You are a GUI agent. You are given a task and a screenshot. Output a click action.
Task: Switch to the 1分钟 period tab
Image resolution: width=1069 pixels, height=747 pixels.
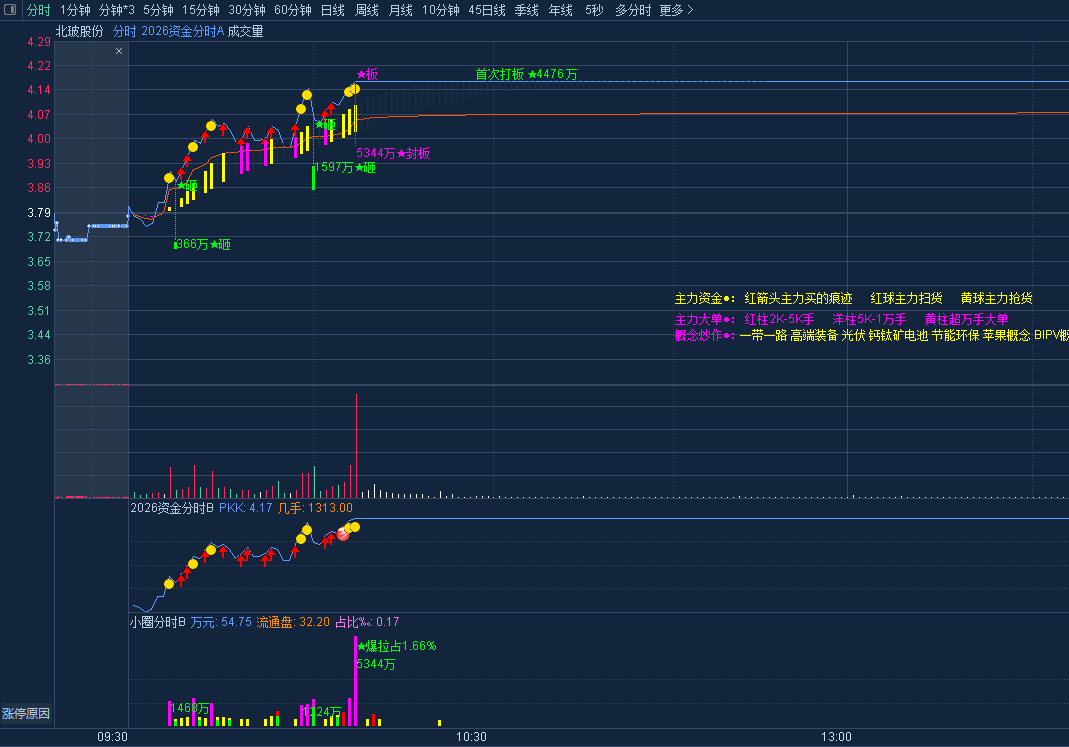[75, 10]
